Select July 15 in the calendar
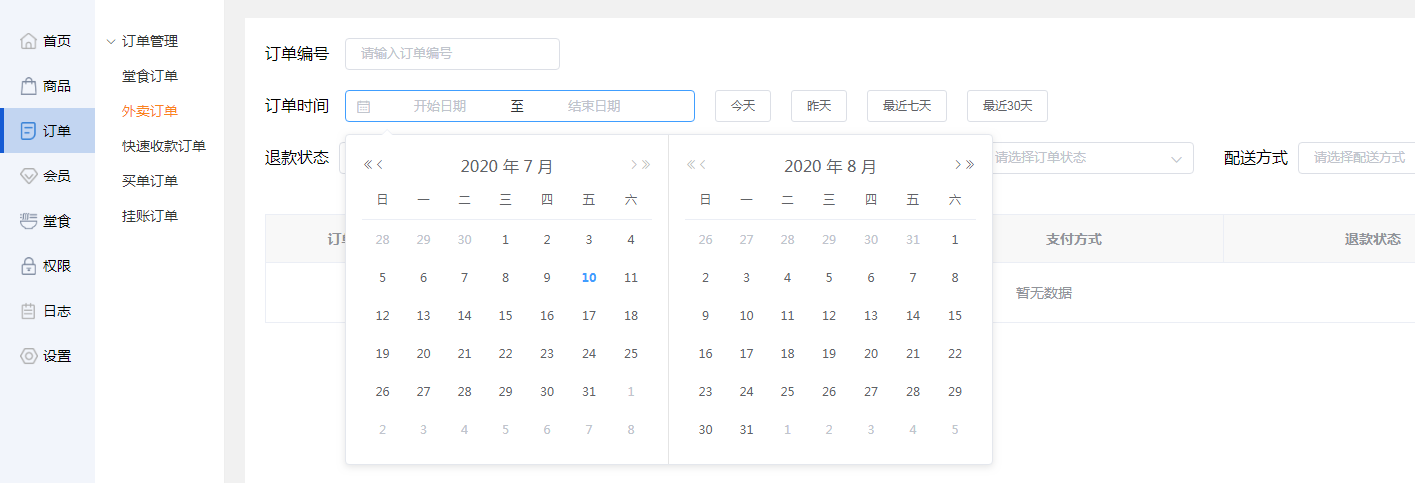1415x483 pixels. point(506,316)
